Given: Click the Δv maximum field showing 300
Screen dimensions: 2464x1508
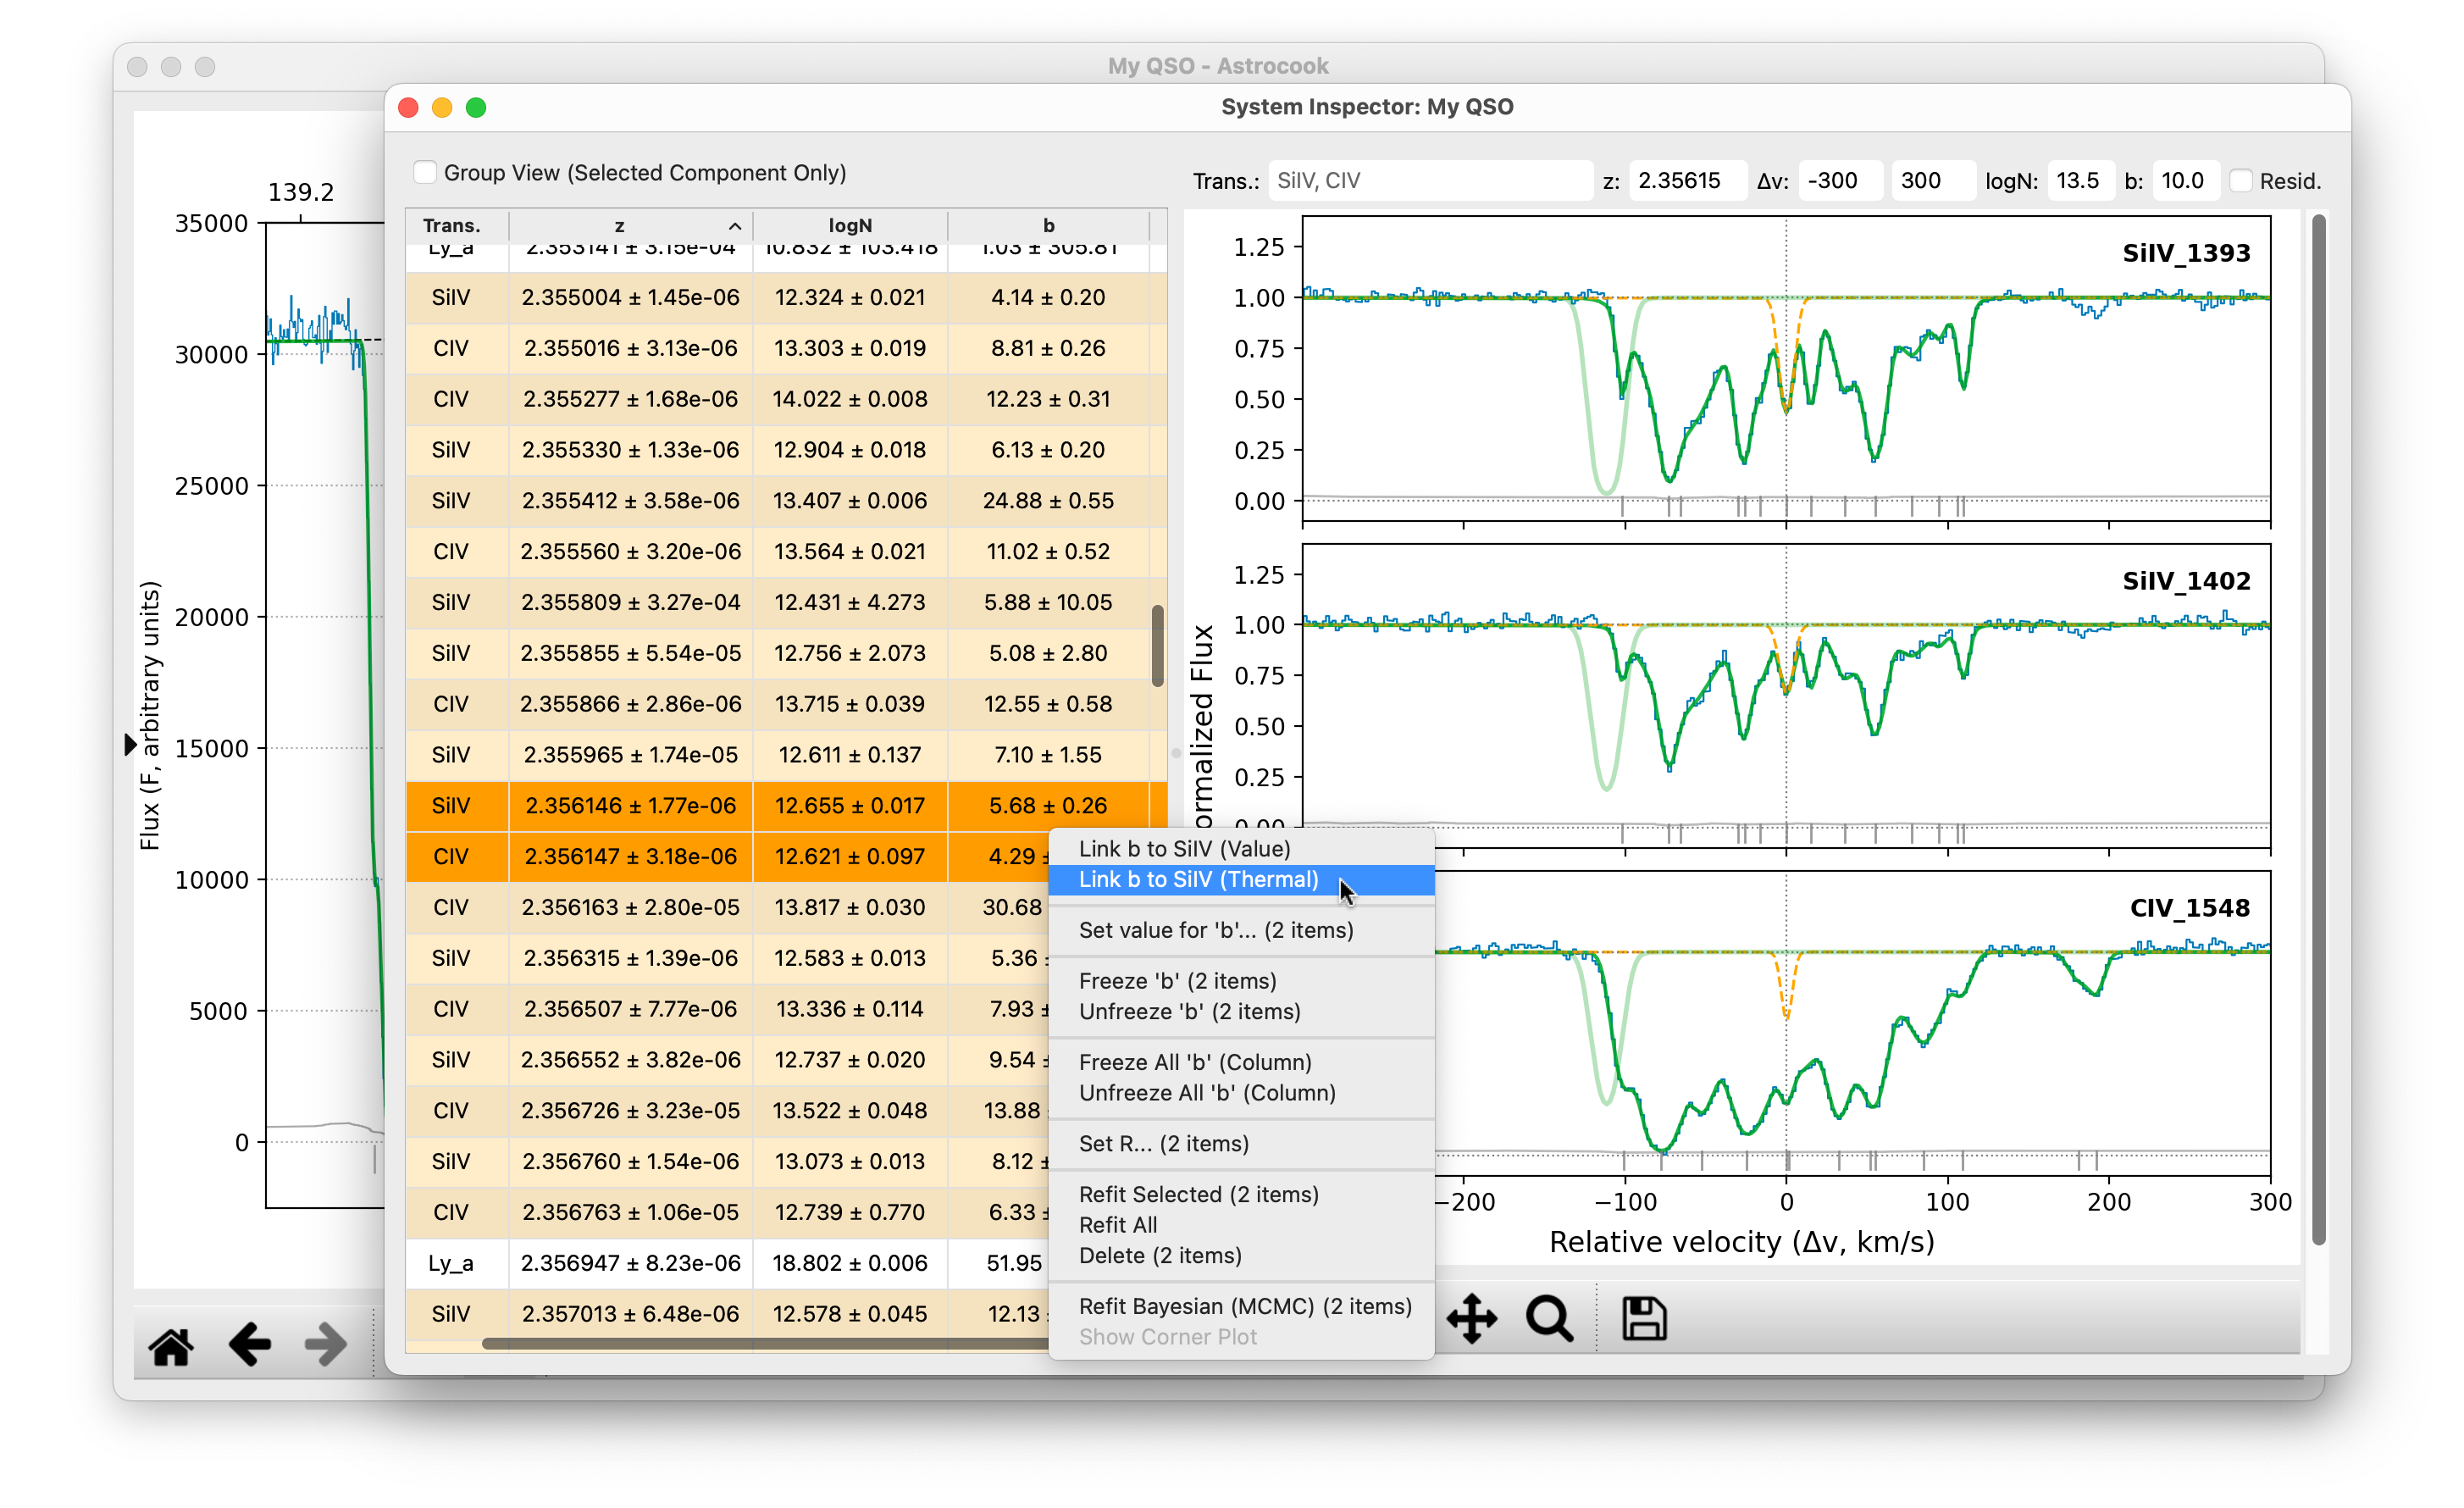Looking at the screenshot, I should pyautogui.click(x=1933, y=181).
